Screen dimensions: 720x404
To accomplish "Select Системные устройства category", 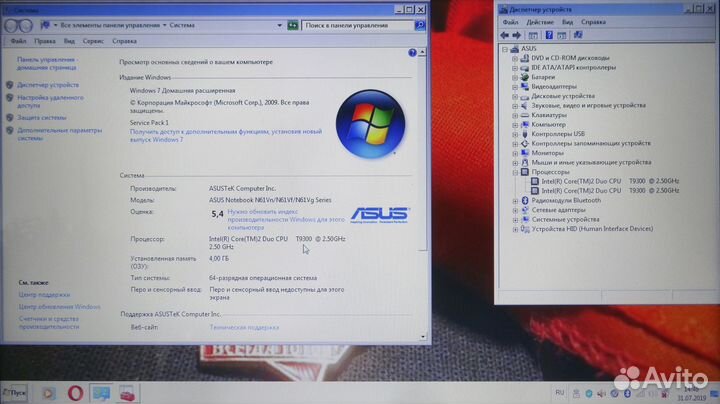I will click(565, 219).
